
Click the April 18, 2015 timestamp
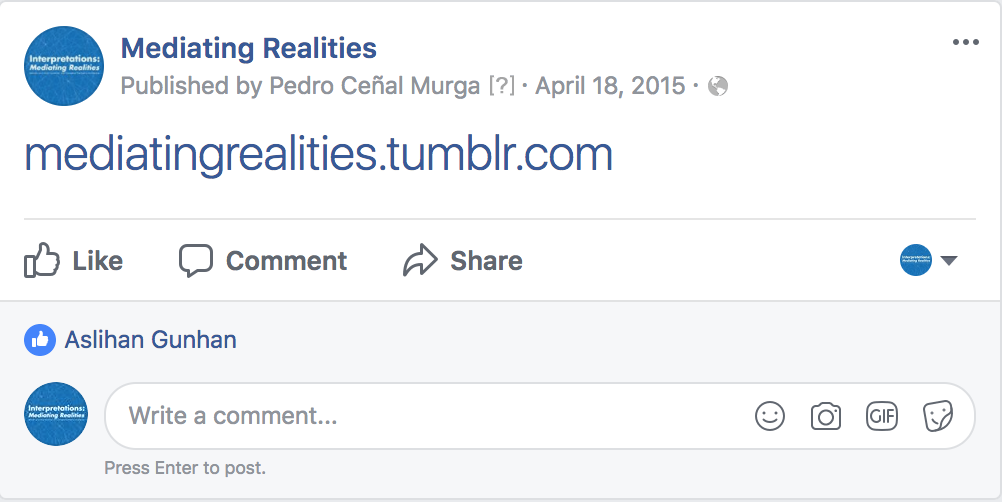click(x=610, y=86)
